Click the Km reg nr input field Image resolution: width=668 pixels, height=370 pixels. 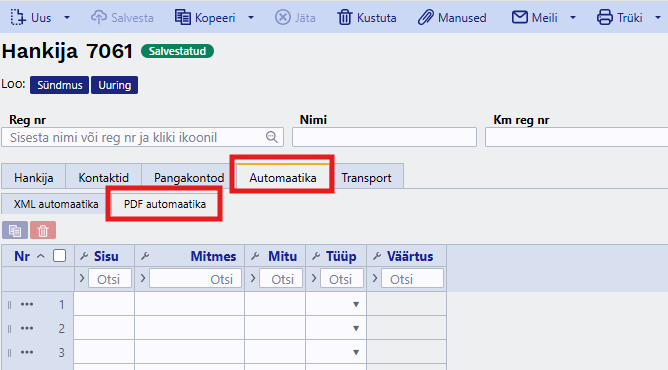coord(576,137)
